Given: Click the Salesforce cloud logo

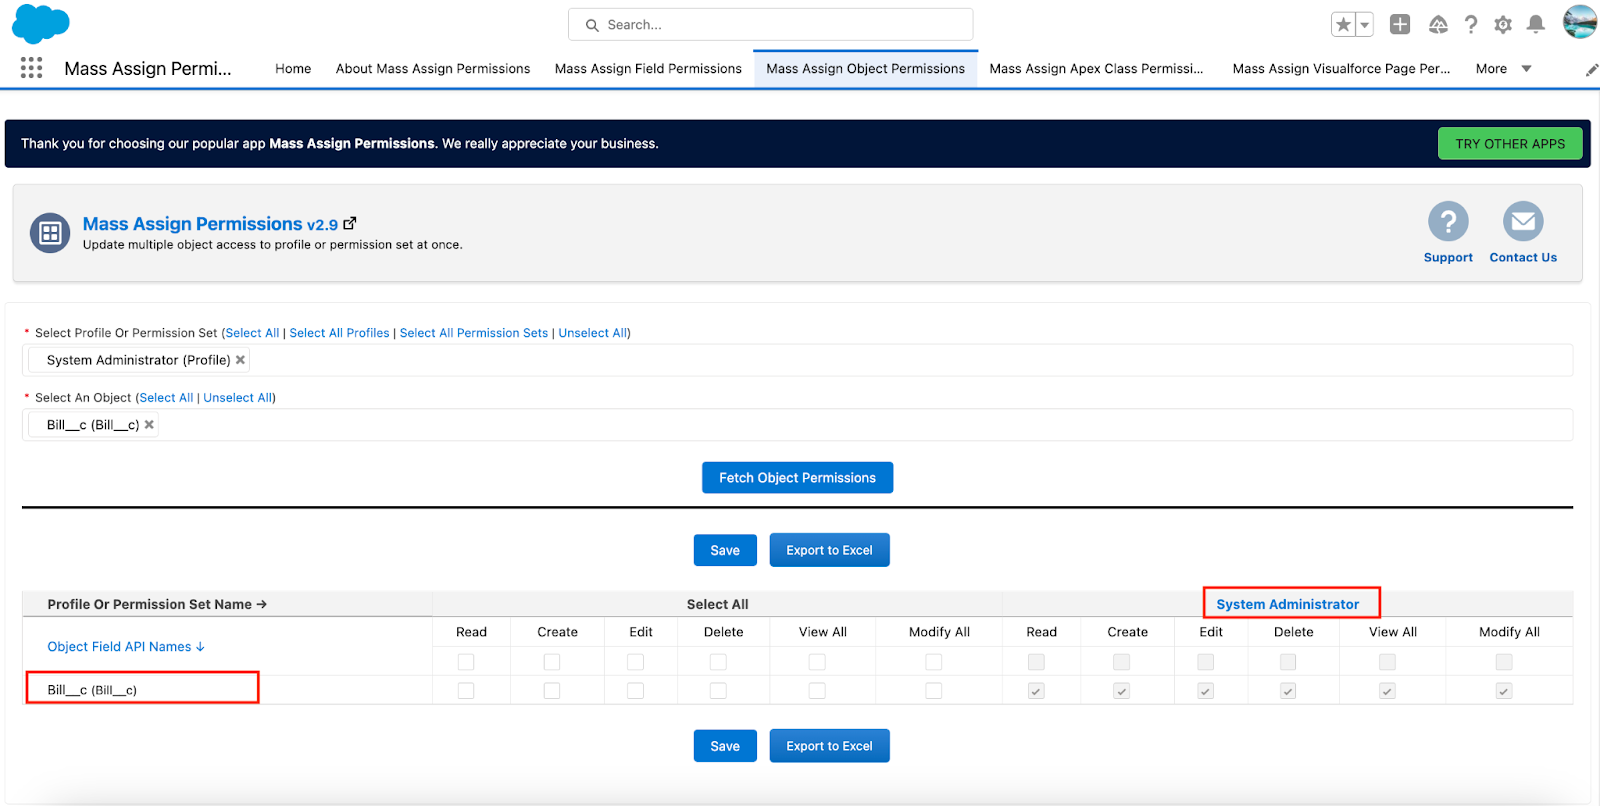Looking at the screenshot, I should [40, 24].
